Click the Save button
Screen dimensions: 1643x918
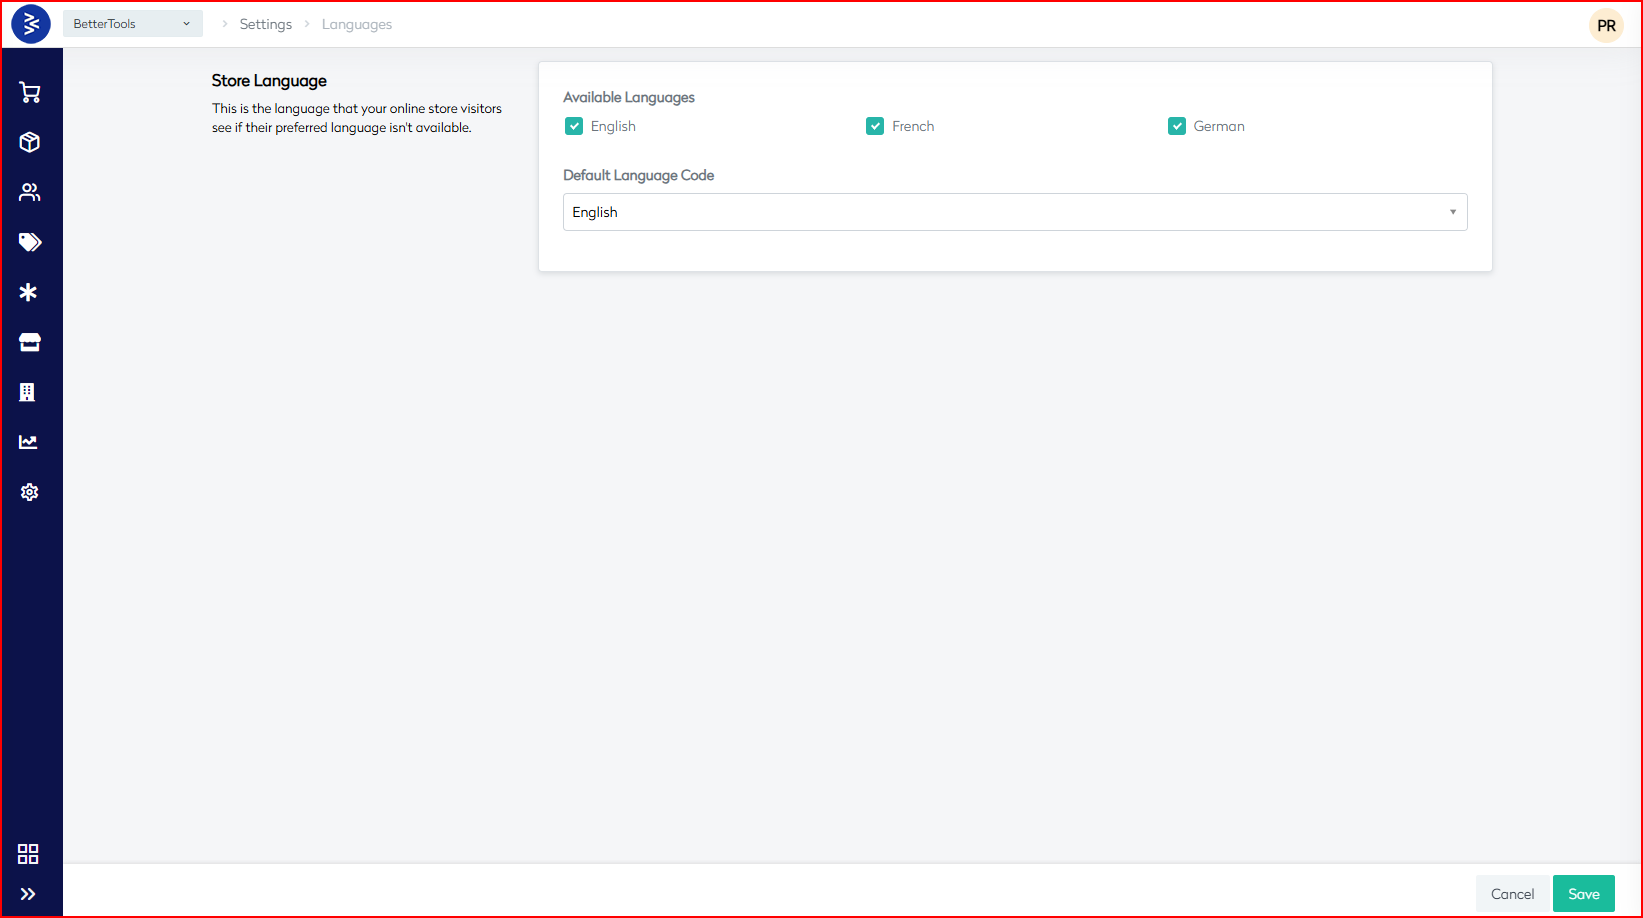pos(1583,894)
